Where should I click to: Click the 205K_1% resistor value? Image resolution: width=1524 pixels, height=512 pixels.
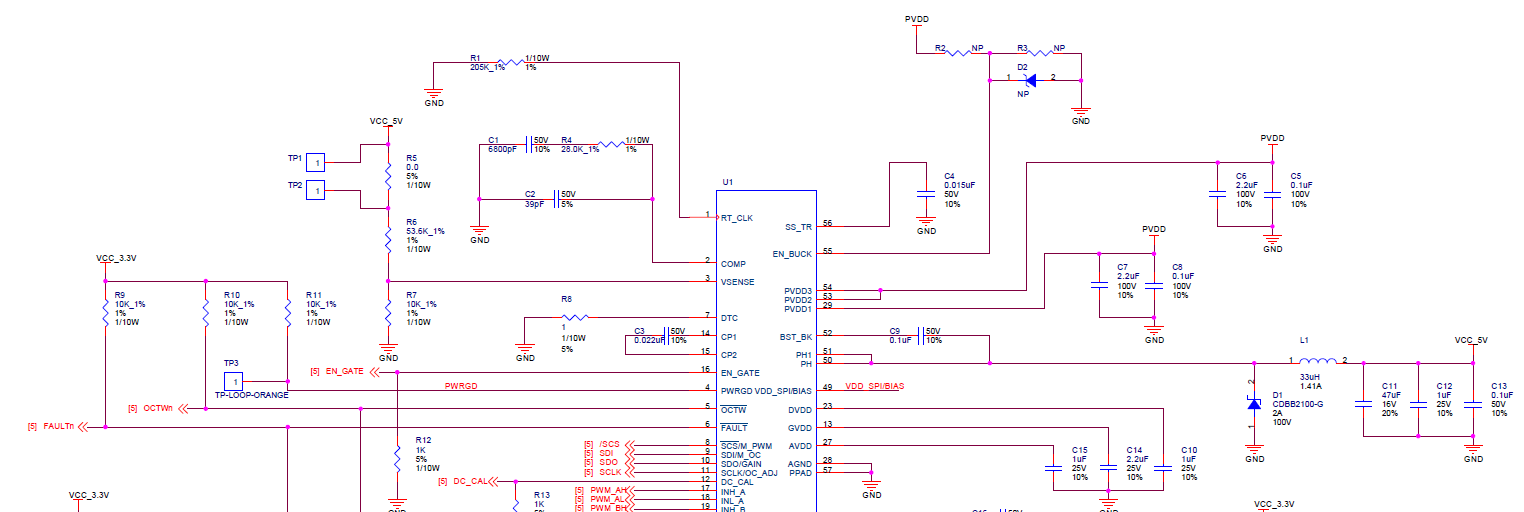[x=487, y=67]
